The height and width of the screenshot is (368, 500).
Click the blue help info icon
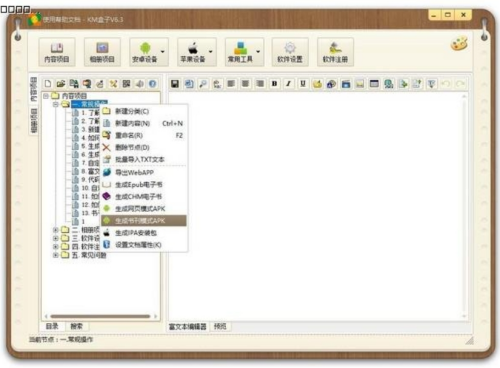pyautogui.click(x=153, y=84)
